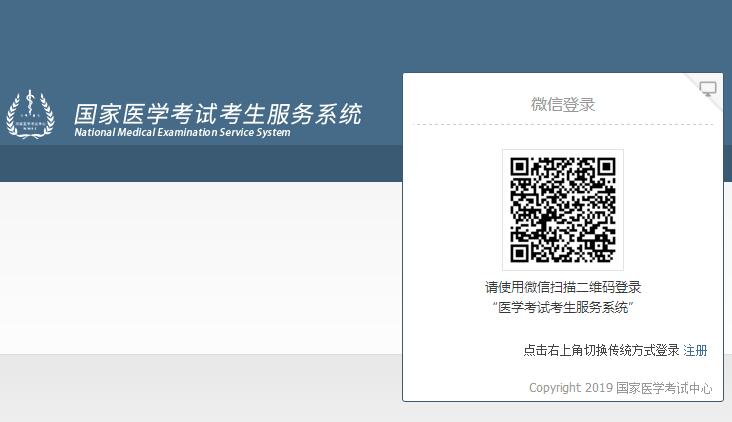The width and height of the screenshot is (732, 422).
Task: Click the Copyright 2019 国家医学考试中心 footer
Action: point(620,388)
